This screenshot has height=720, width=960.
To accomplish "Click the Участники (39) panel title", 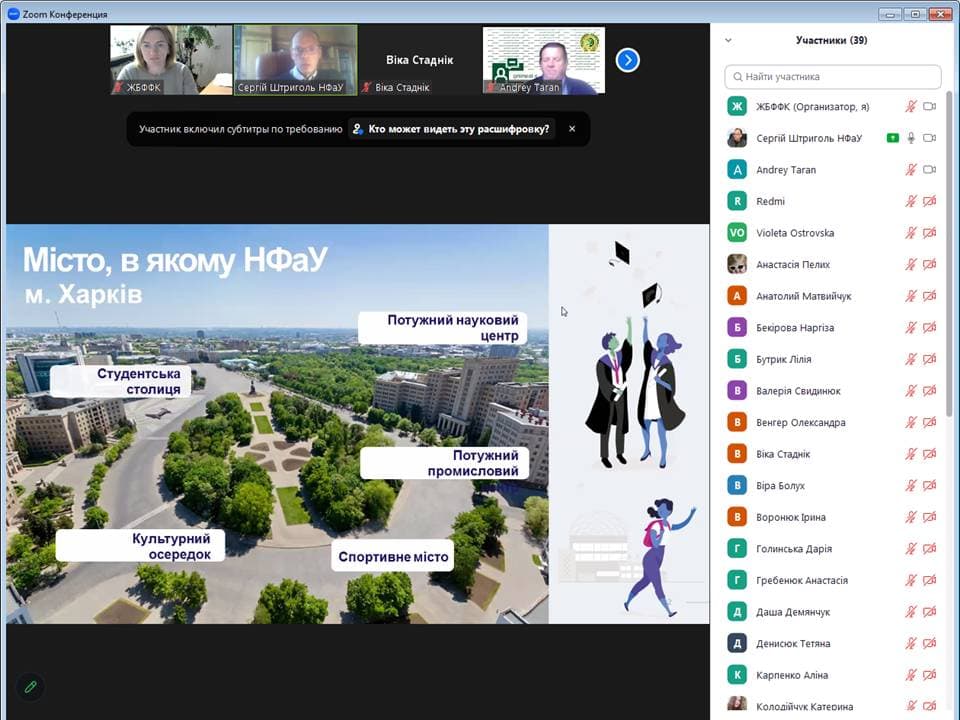I will click(x=831, y=40).
